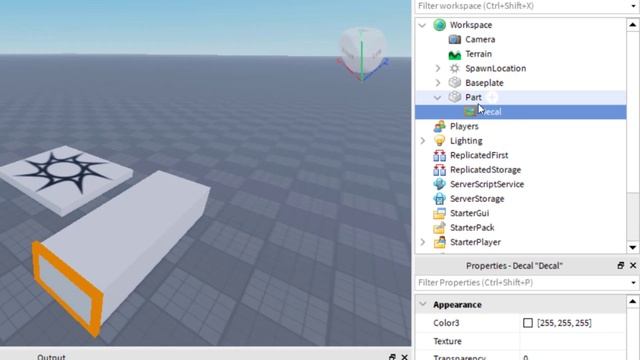The width and height of the screenshot is (640, 360).
Task: Select the Workspace tree item
Action: (471, 25)
